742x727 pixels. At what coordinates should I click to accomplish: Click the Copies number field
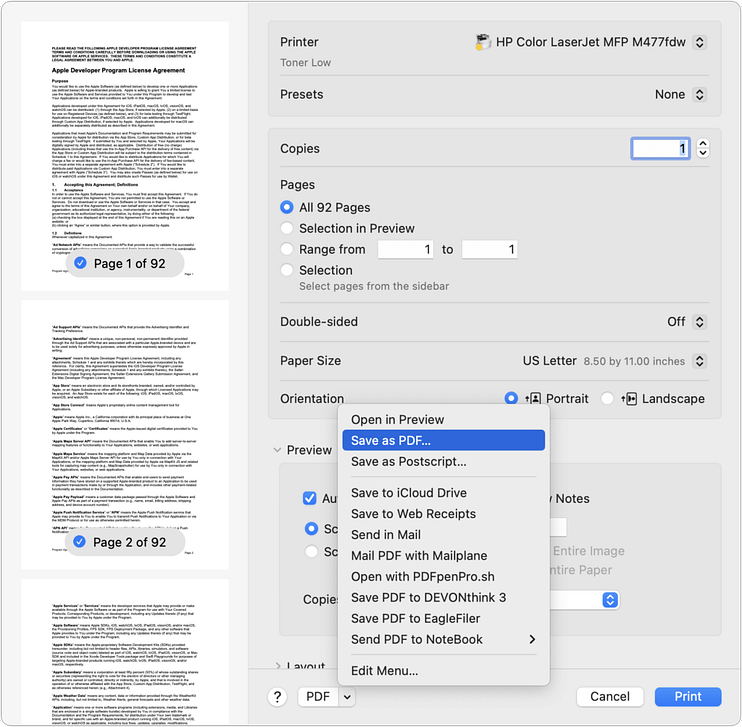(x=661, y=149)
